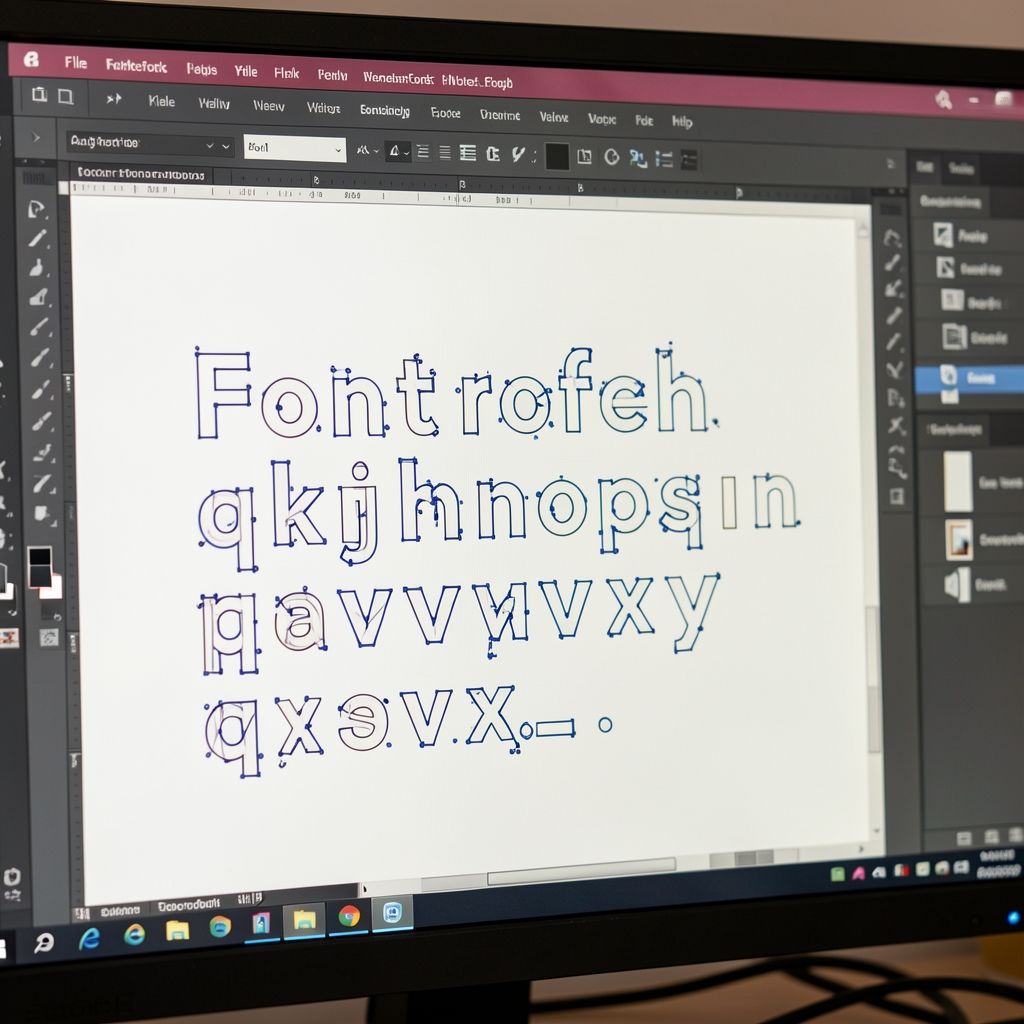Select the topmost tool in left toolbox
This screenshot has width=1024, height=1024.
(37, 209)
